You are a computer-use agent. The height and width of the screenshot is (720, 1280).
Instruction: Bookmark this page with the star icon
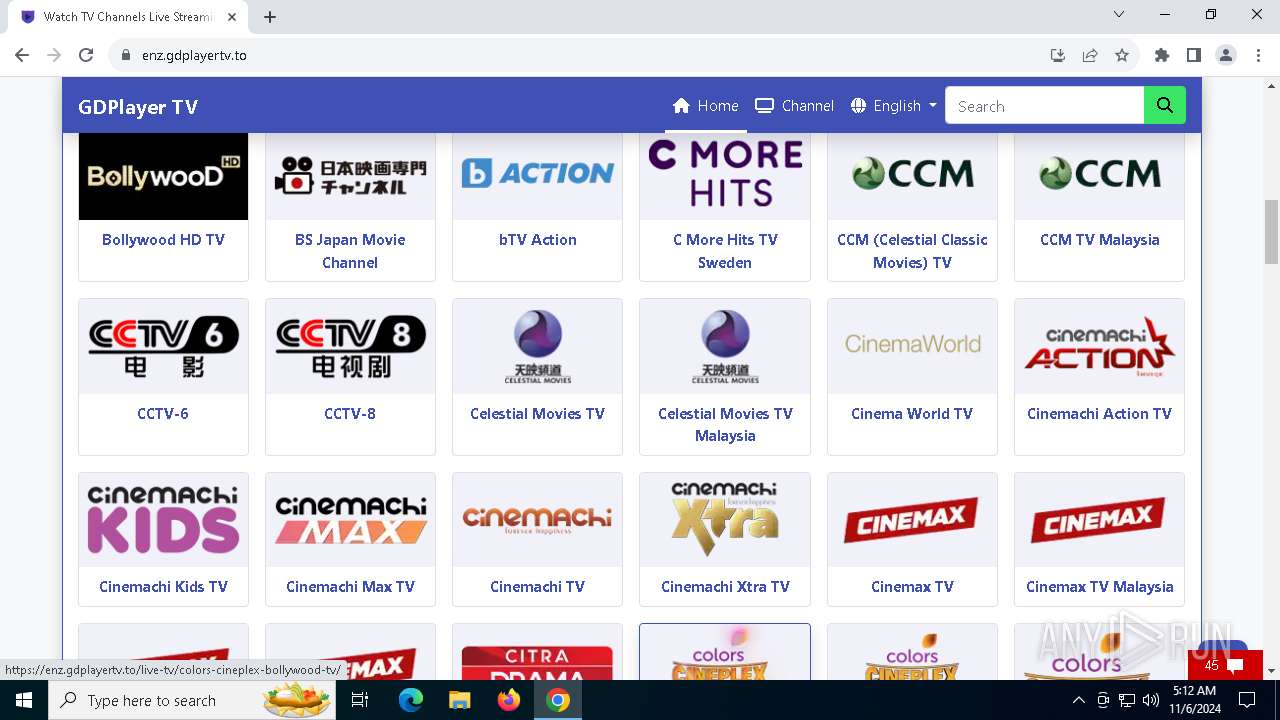1122,55
